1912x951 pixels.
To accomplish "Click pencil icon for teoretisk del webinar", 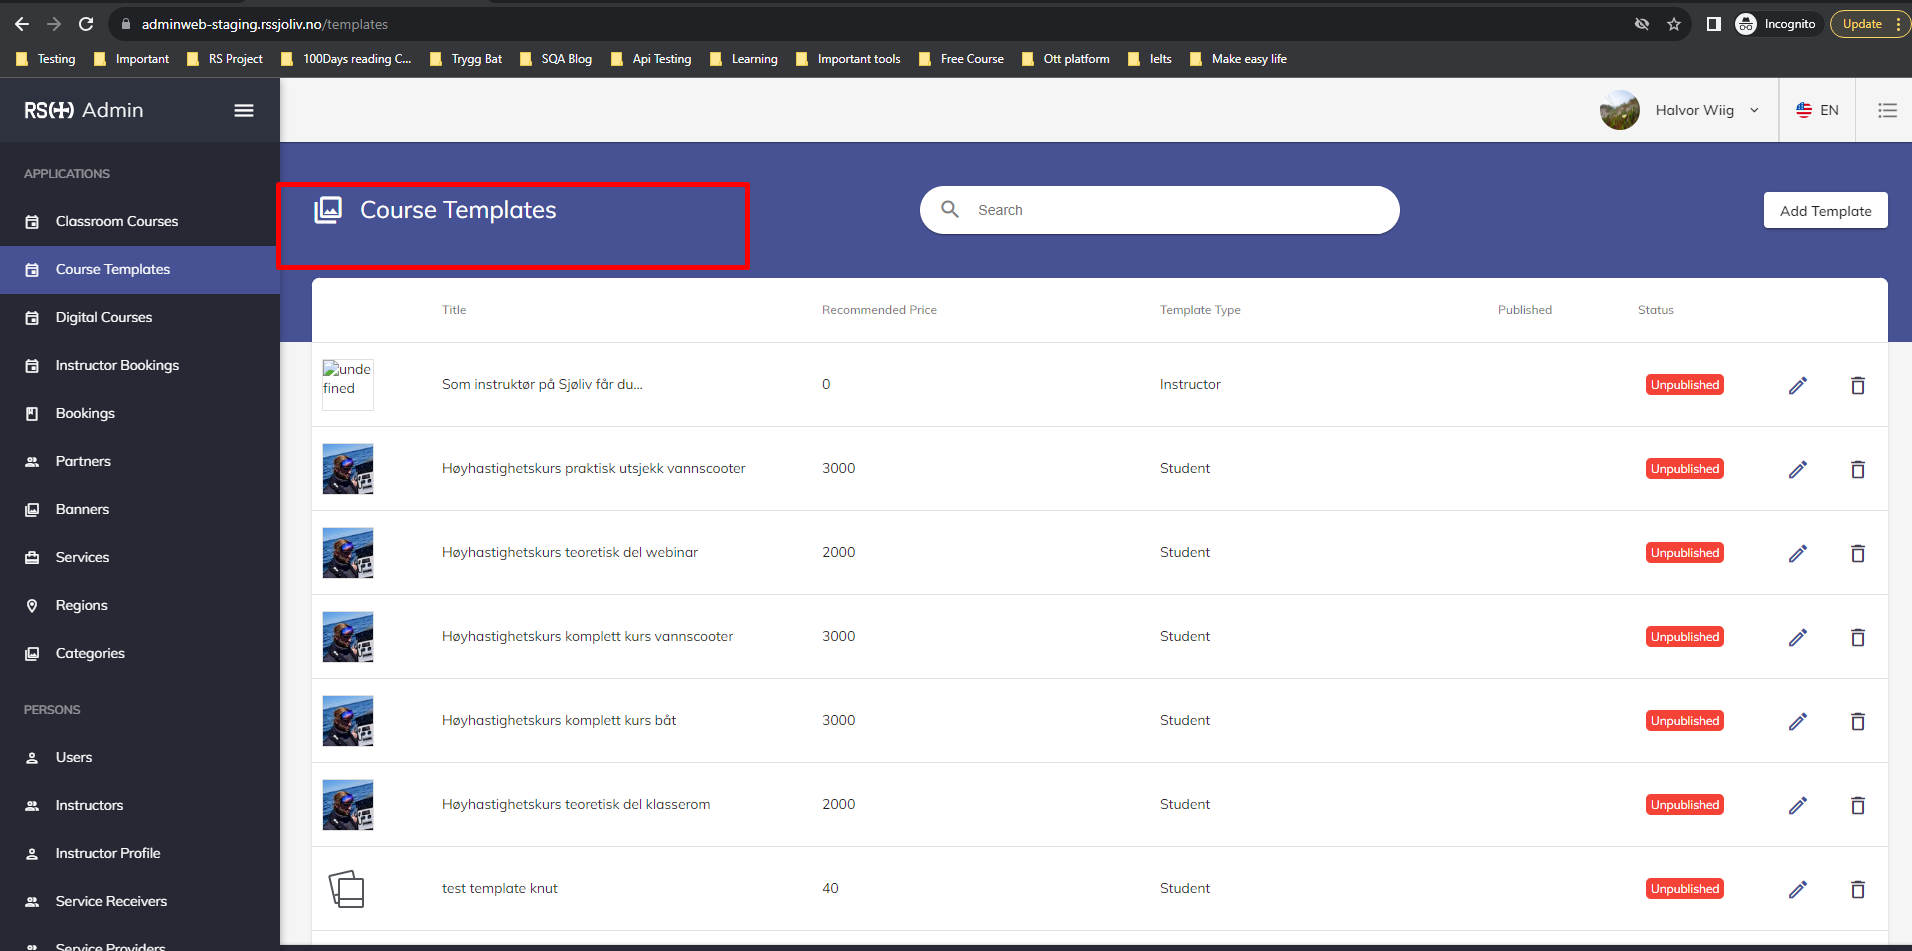I will coord(1797,553).
